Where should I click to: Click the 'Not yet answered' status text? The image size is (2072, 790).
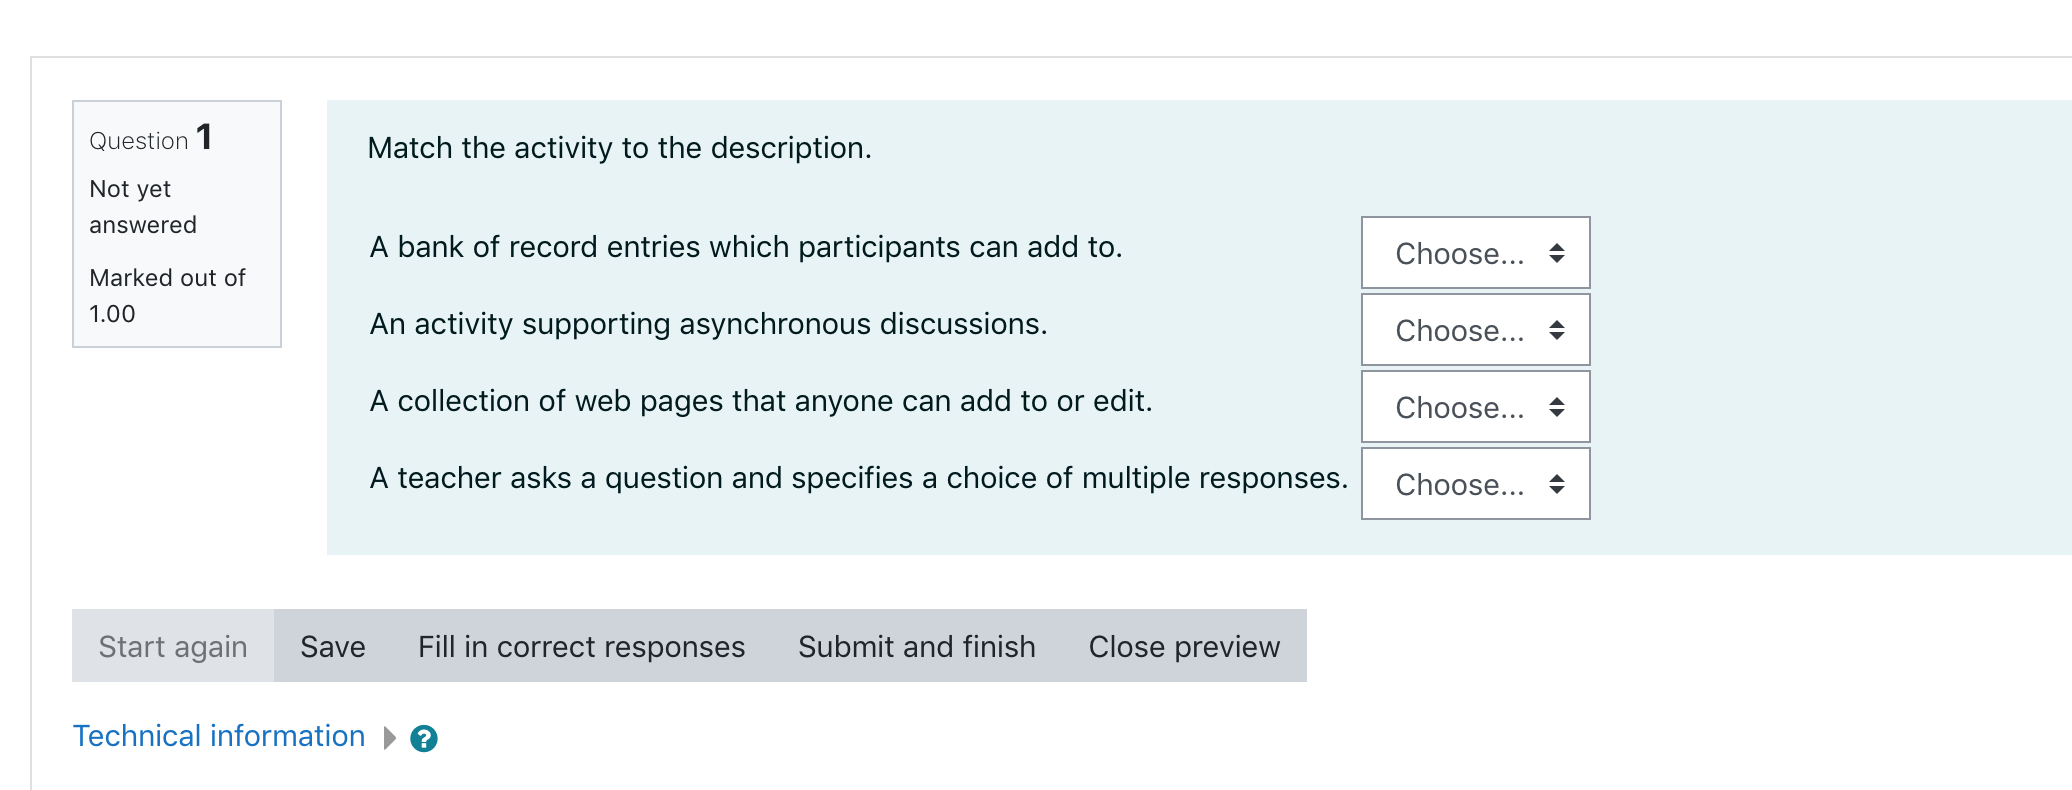click(143, 207)
